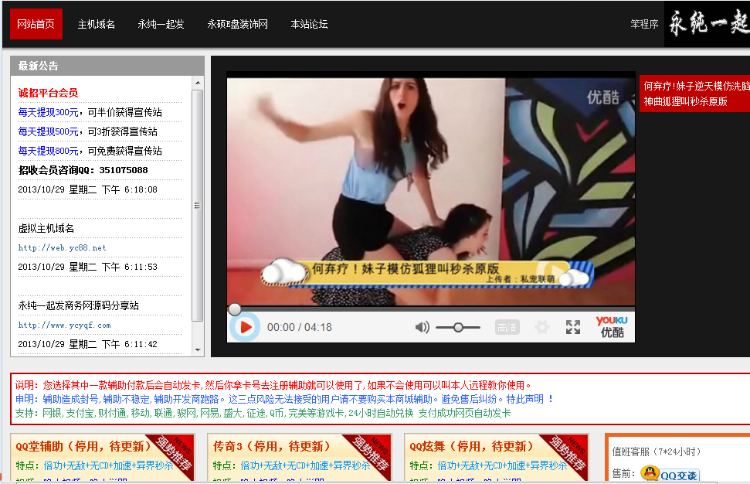Open 每天提现800元 link
This screenshot has height=484, width=750.
[x=48, y=151]
